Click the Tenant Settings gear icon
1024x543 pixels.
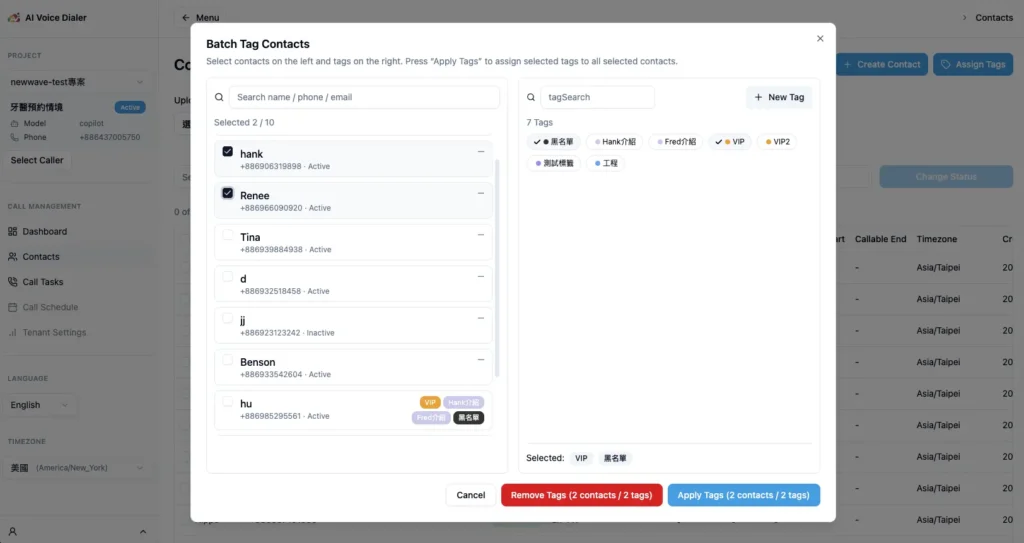coord(13,332)
